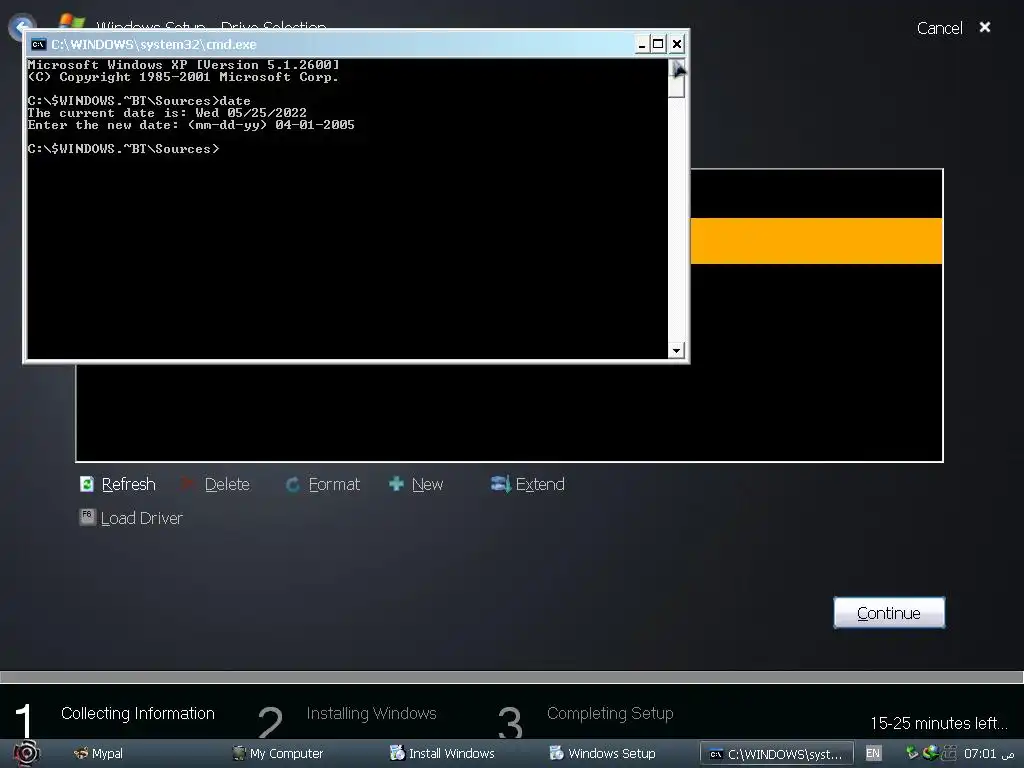Click the cmd window scroll down arrow
Screen dimensions: 1024x768
coord(677,351)
